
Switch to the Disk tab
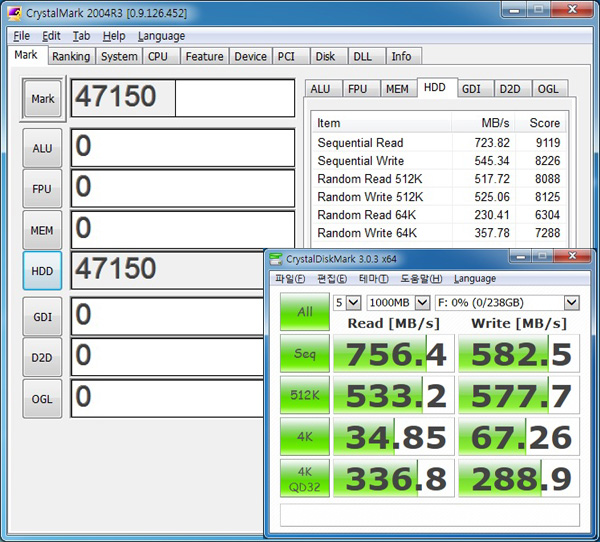[x=328, y=56]
